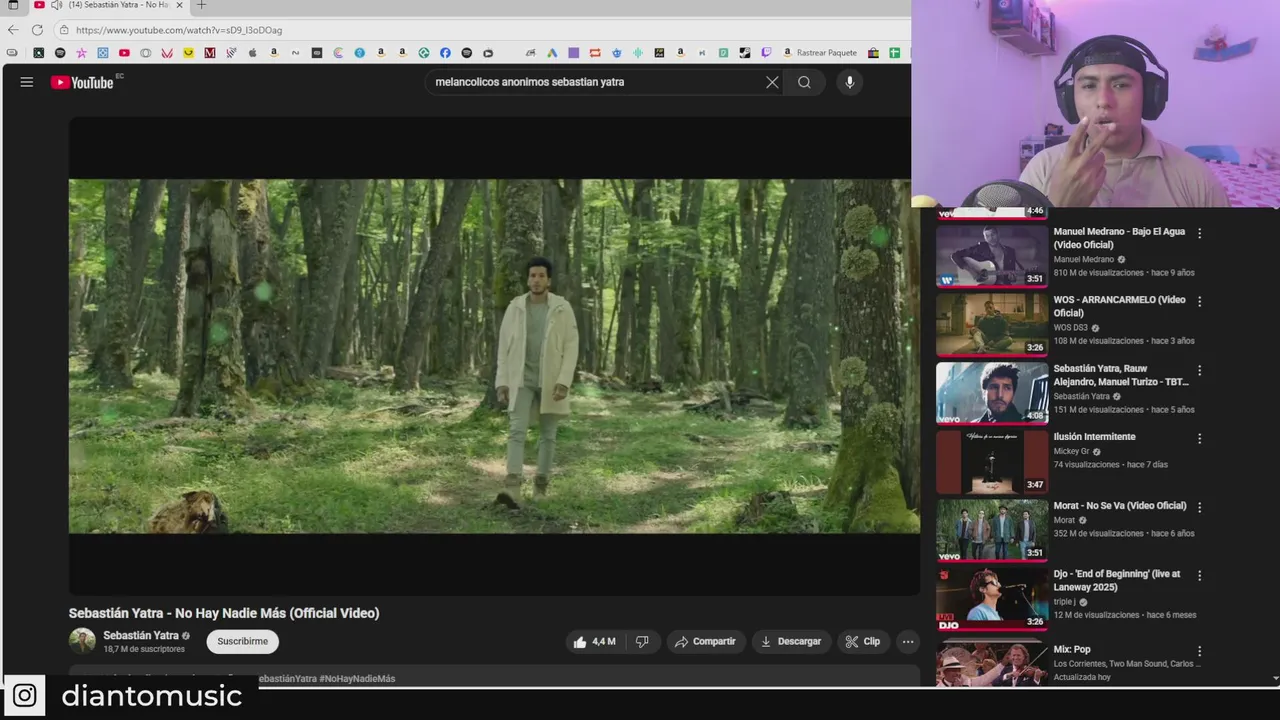Open more actions three-dot menu under video
Viewport: 1280px width, 720px height.
coord(907,642)
